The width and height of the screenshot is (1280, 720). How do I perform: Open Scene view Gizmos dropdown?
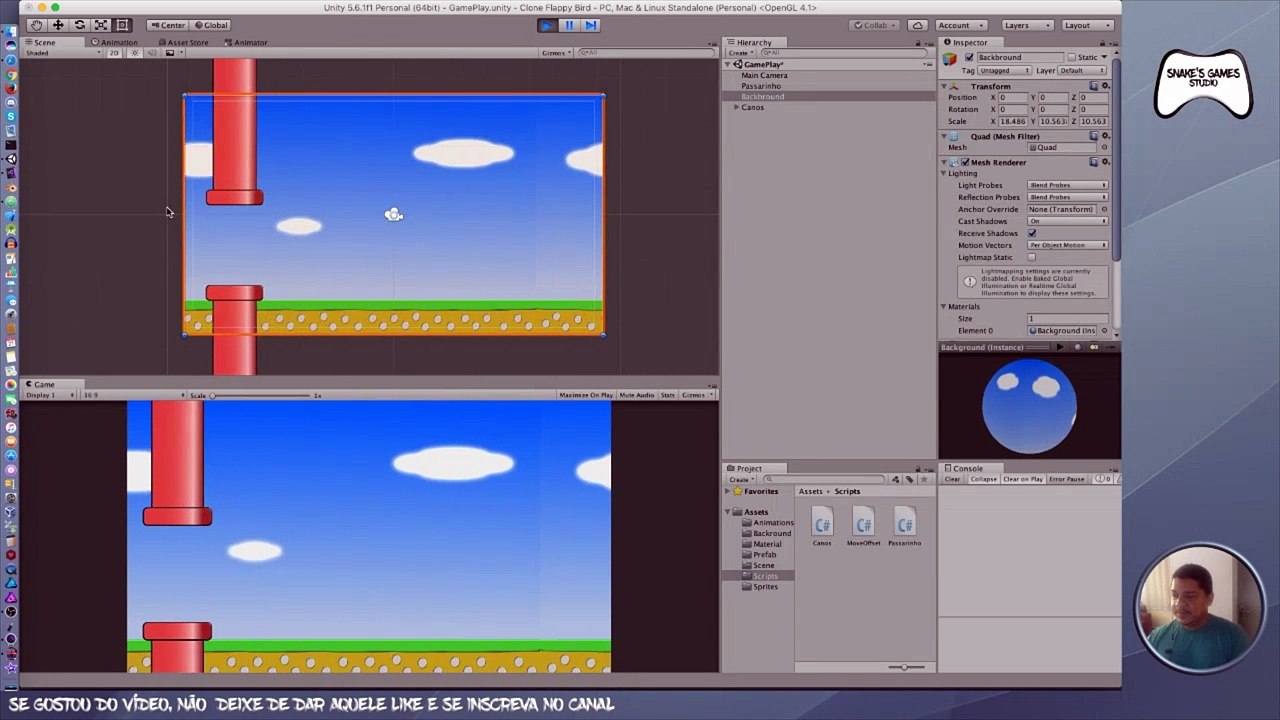pos(555,53)
